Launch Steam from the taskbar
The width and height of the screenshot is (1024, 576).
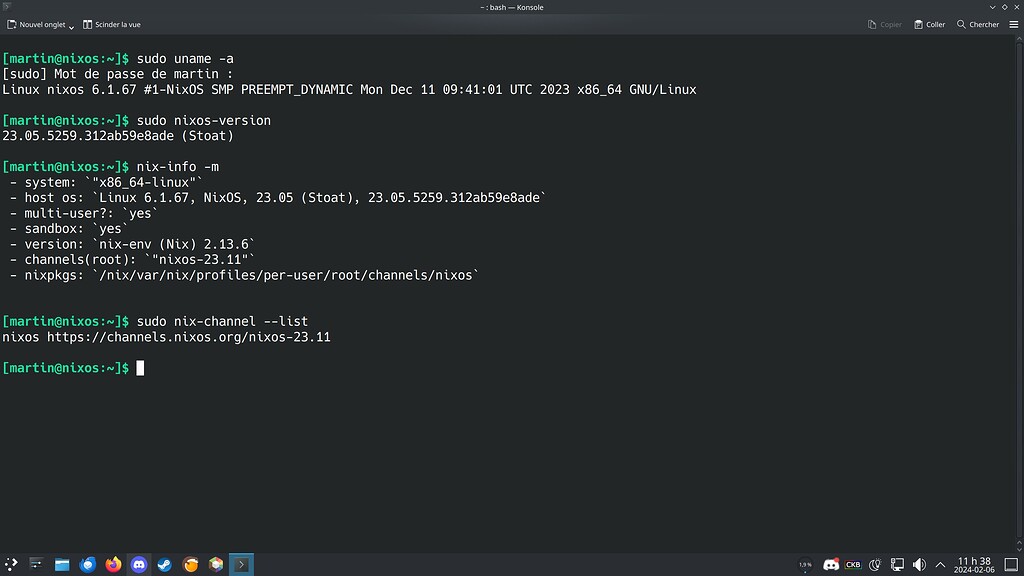click(164, 564)
